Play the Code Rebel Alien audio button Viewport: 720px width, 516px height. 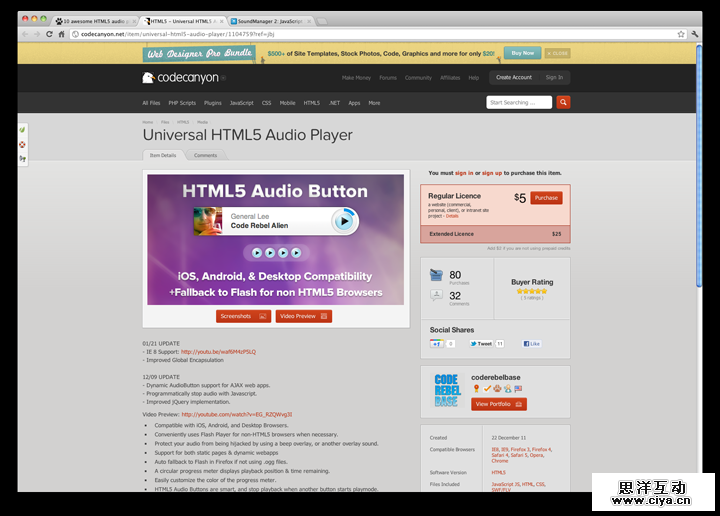tap(344, 221)
